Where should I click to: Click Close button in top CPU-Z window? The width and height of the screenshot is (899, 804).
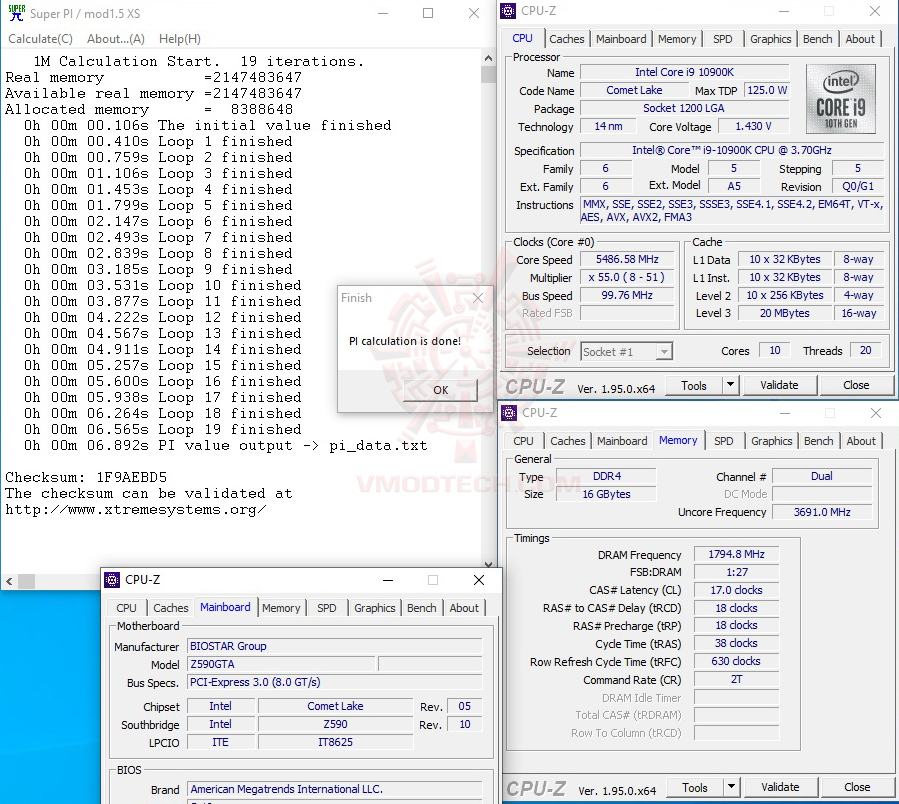856,385
